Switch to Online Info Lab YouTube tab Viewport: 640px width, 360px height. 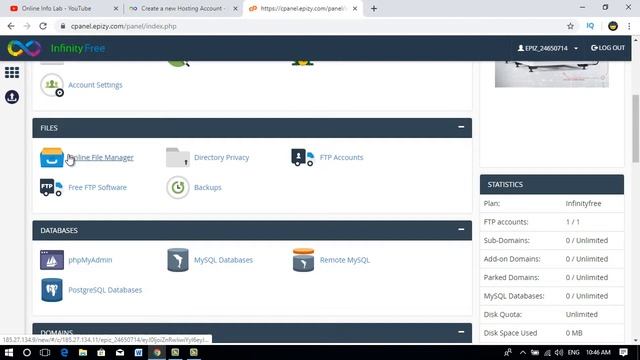click(64, 9)
